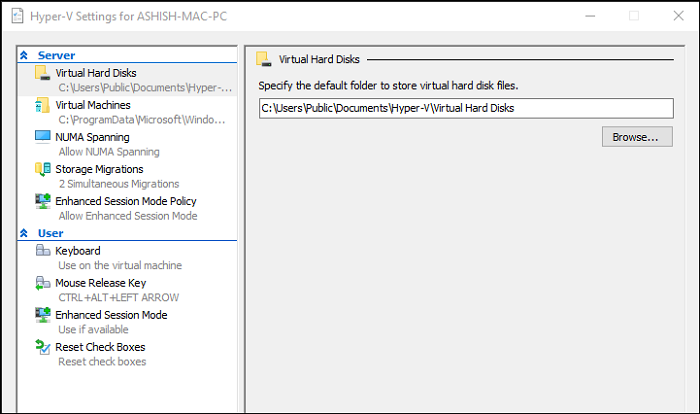The height and width of the screenshot is (414, 700).
Task: Click the C:\Users\Public\Documents\Hyper-... subtitle text
Action: click(145, 88)
